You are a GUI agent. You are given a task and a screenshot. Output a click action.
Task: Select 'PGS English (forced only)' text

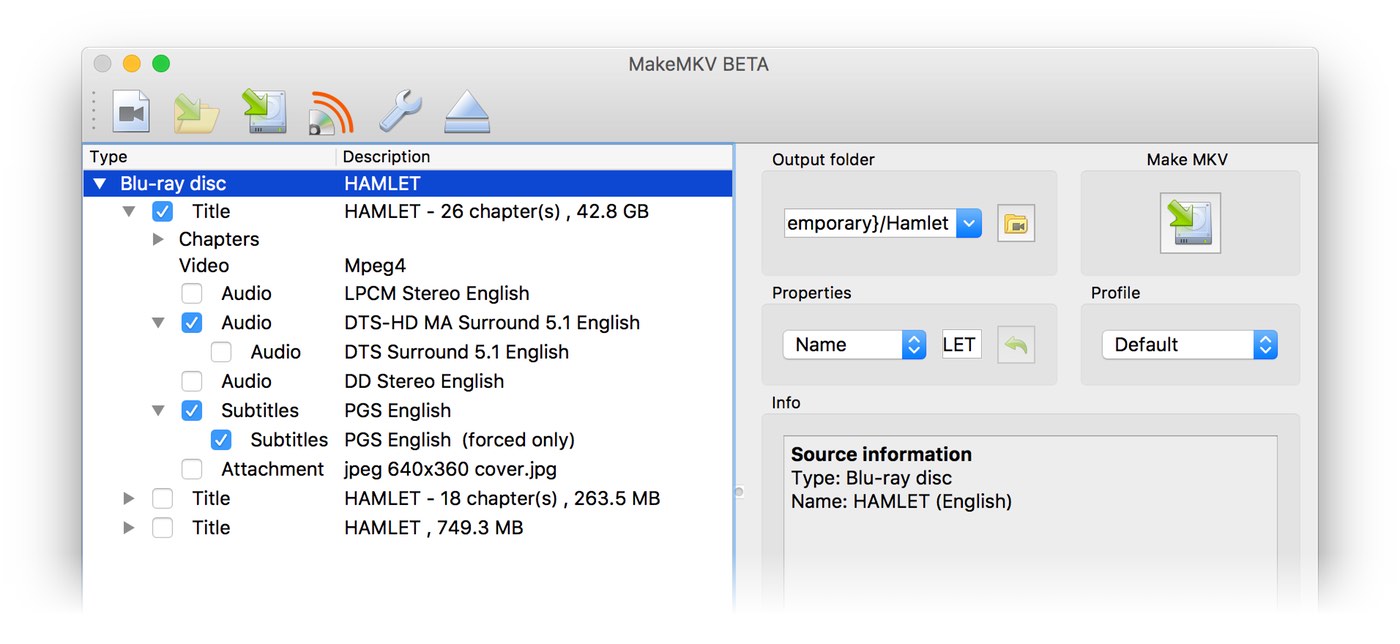(459, 440)
